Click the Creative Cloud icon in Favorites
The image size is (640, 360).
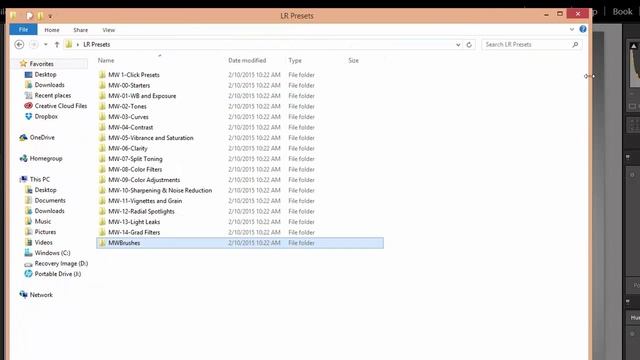pyautogui.click(x=28, y=106)
